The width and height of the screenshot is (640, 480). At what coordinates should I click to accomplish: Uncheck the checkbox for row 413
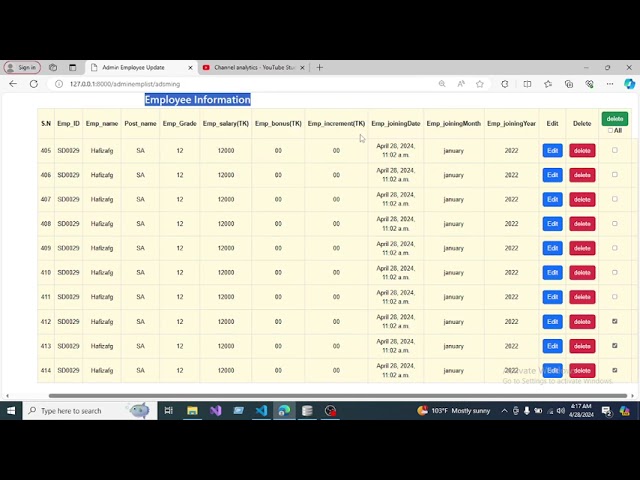[615, 346]
